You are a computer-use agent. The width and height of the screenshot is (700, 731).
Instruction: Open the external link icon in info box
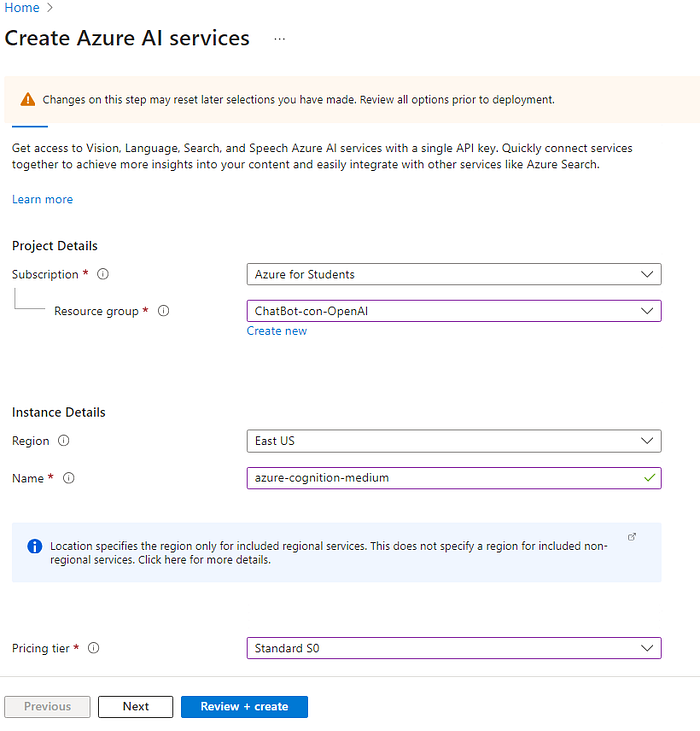[632, 537]
